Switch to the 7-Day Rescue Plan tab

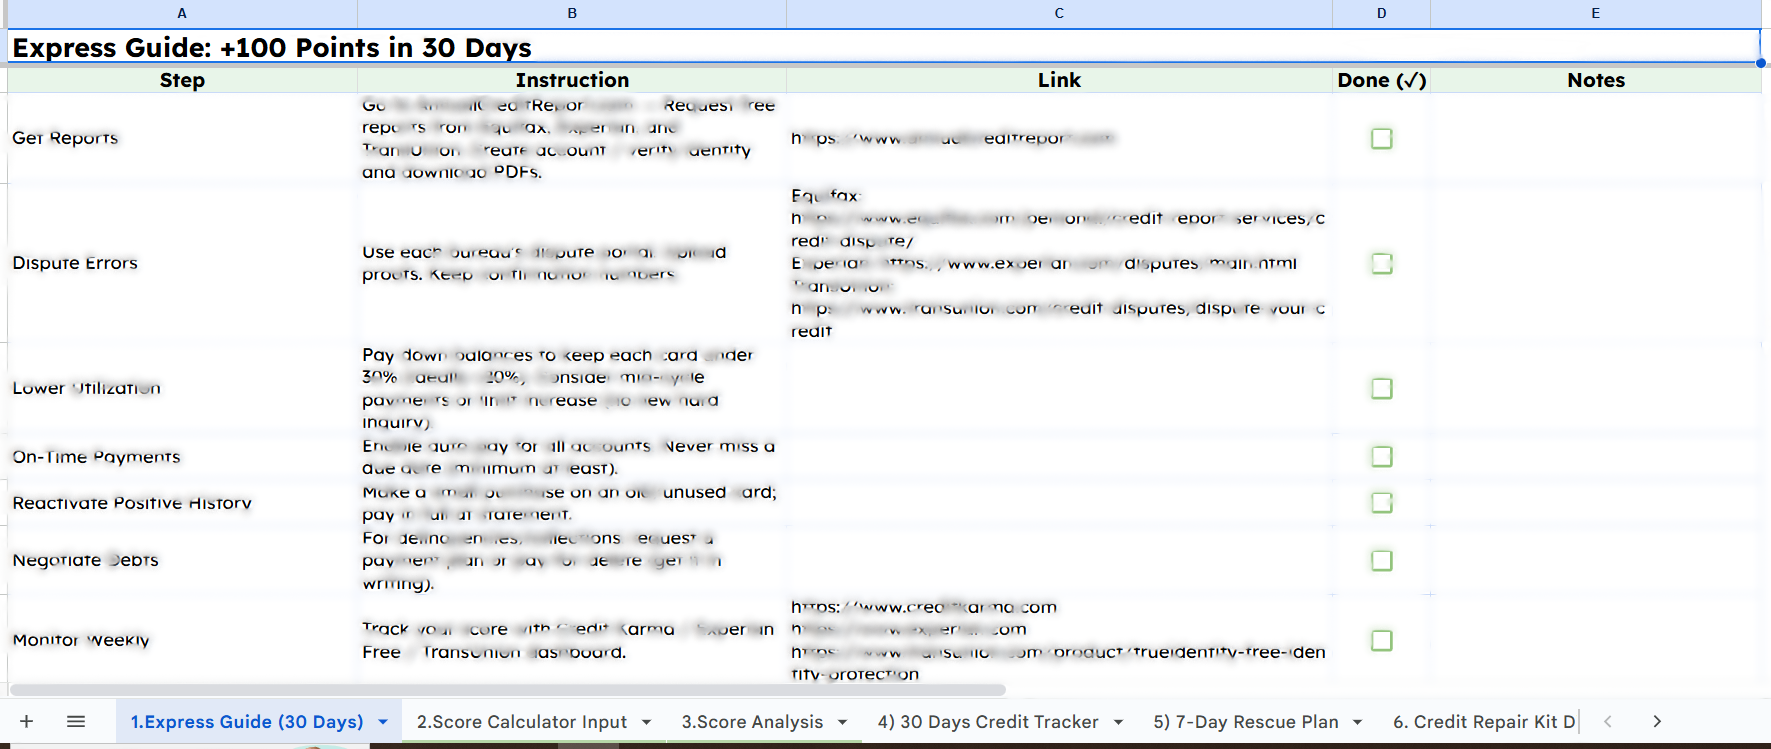point(1245,722)
